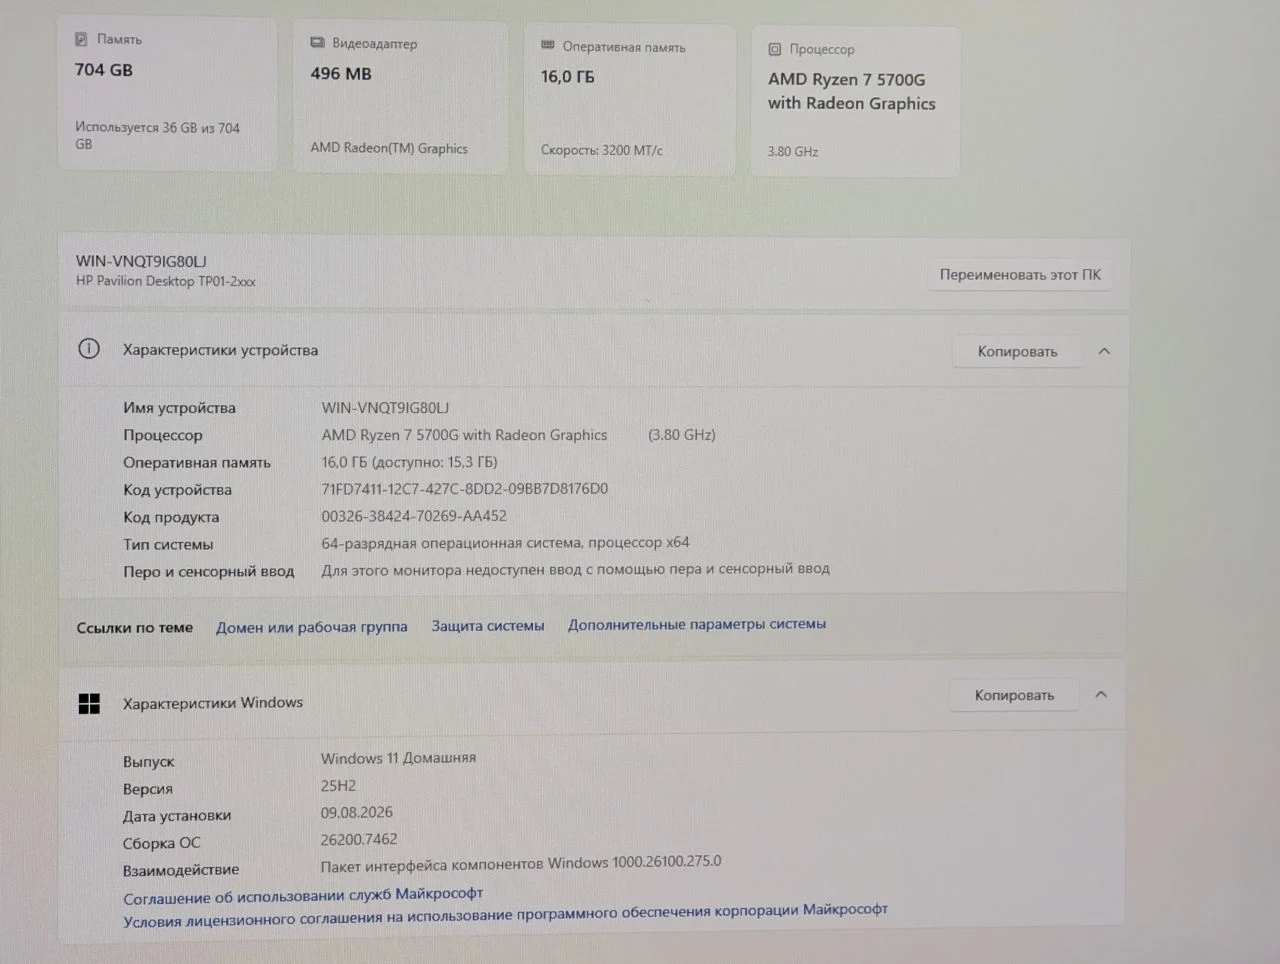Click the AMD Radeon(TM) Graphics text
Viewport: 1280px width, 964px height.
(389, 148)
